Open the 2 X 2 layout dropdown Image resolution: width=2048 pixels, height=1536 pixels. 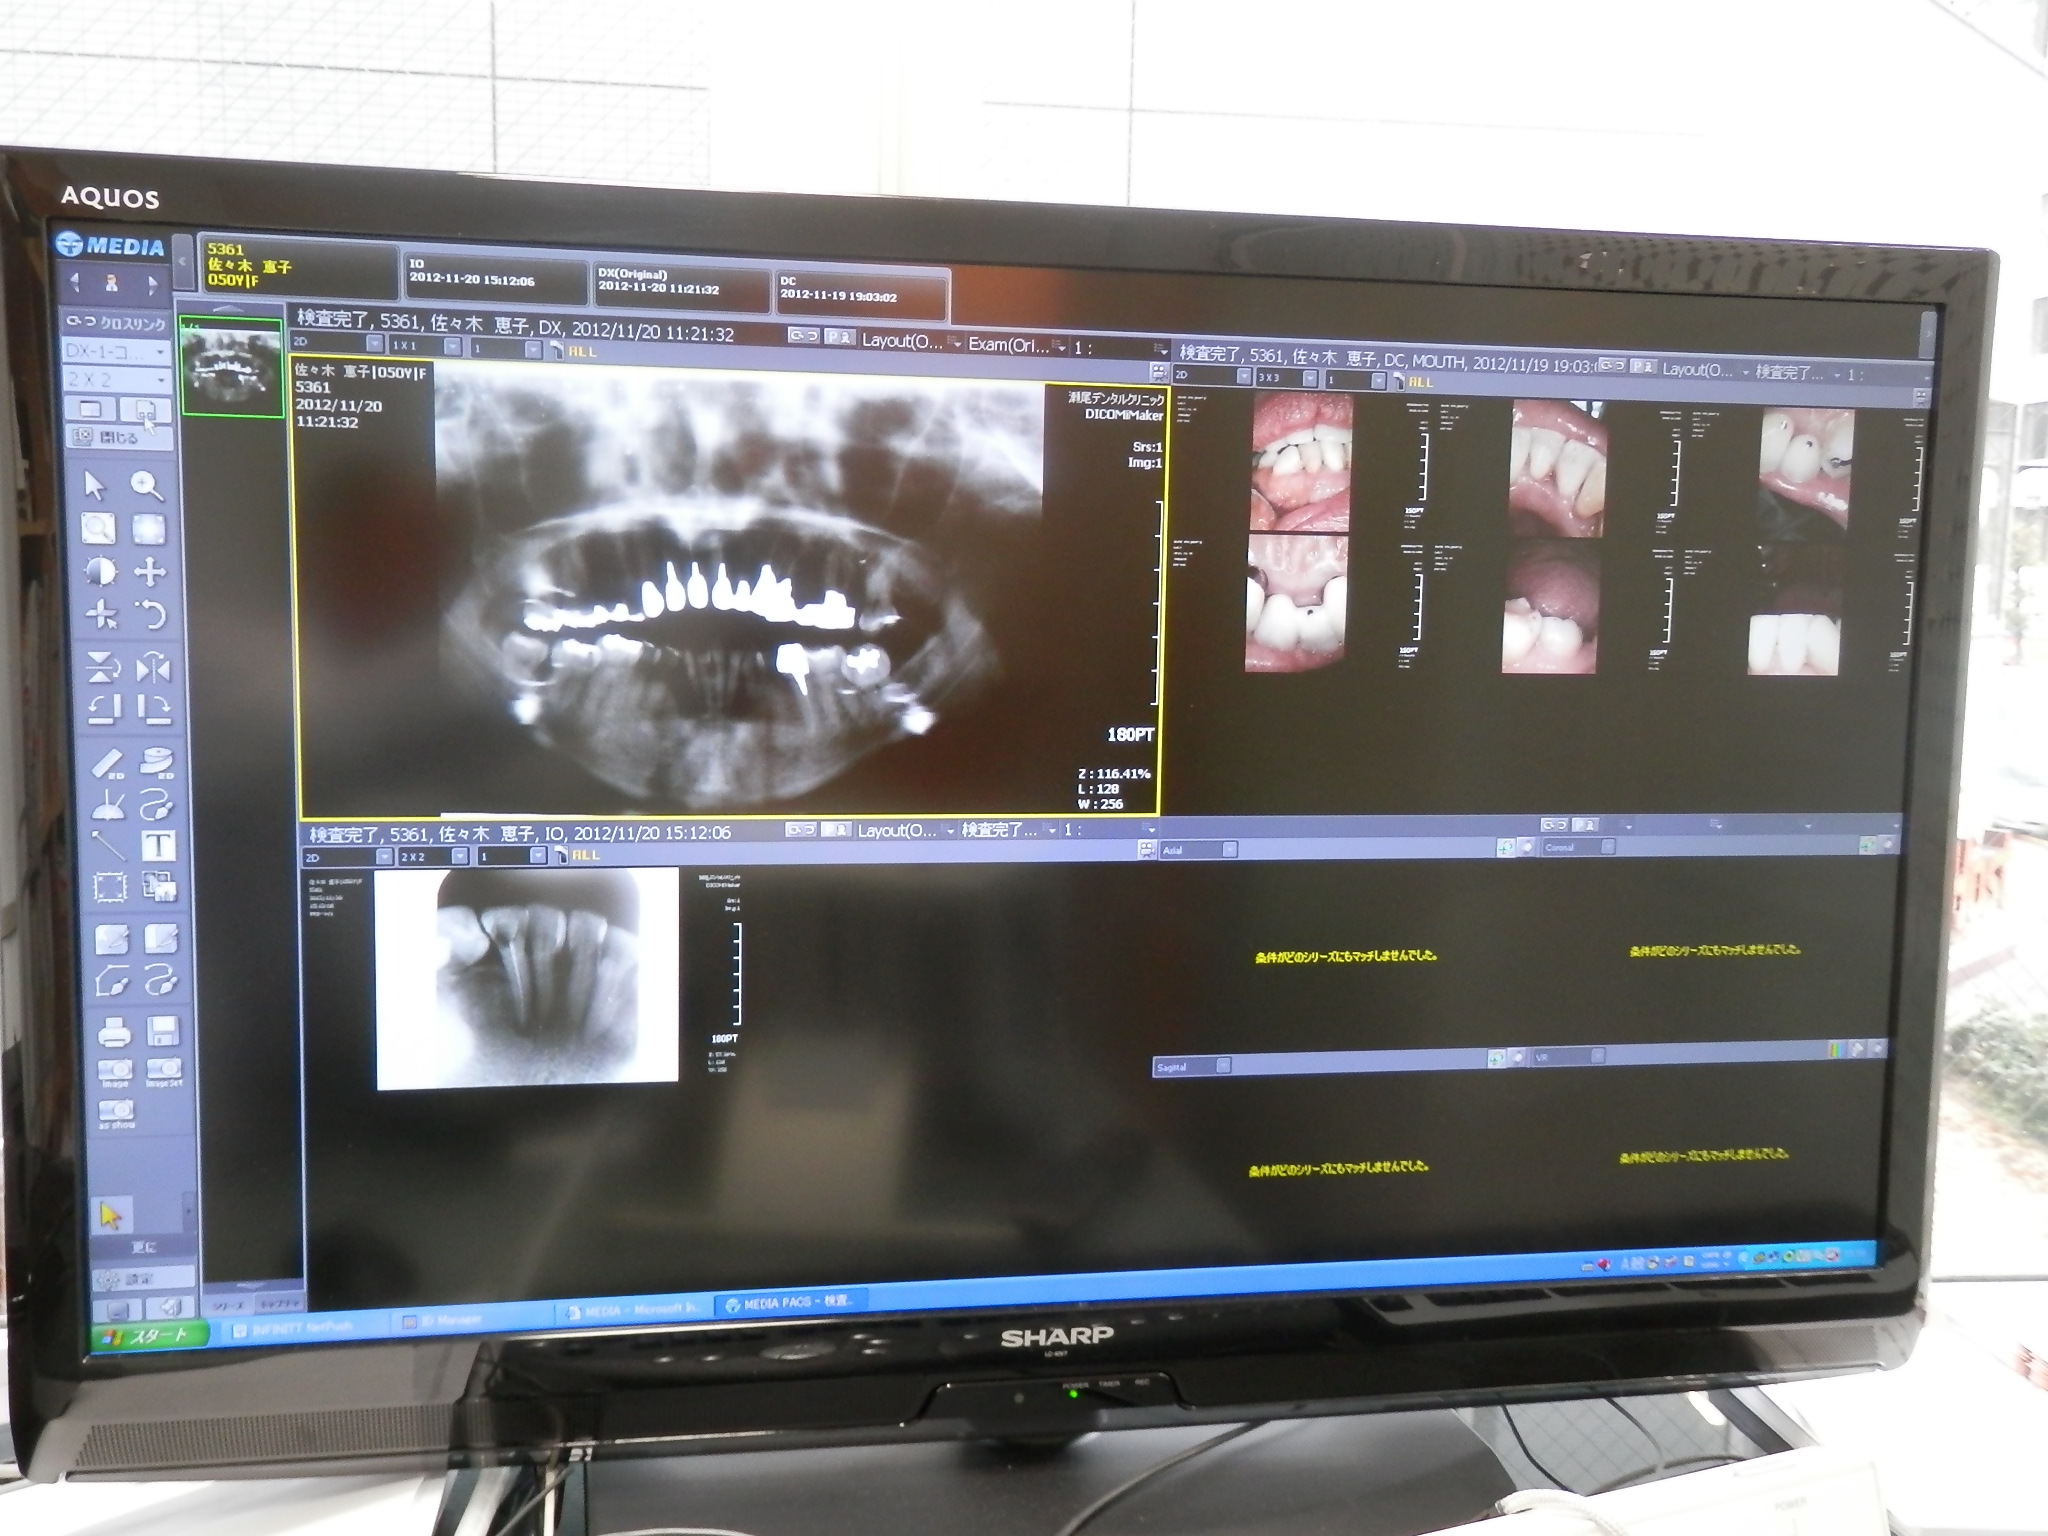(117, 380)
